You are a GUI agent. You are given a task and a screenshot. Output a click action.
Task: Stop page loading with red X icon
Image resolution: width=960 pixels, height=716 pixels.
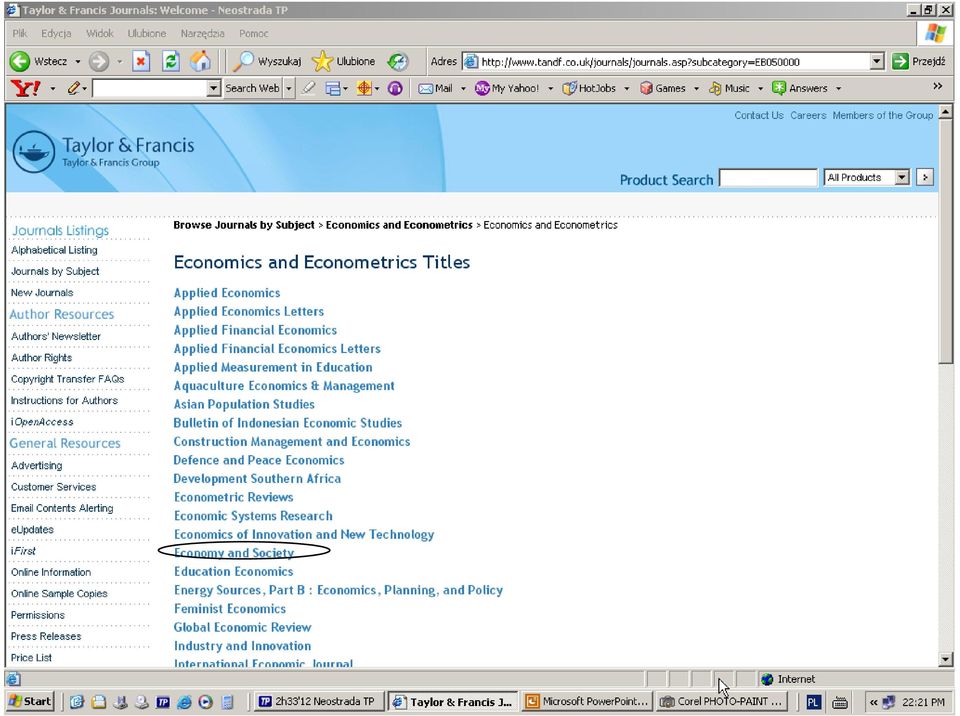[141, 61]
